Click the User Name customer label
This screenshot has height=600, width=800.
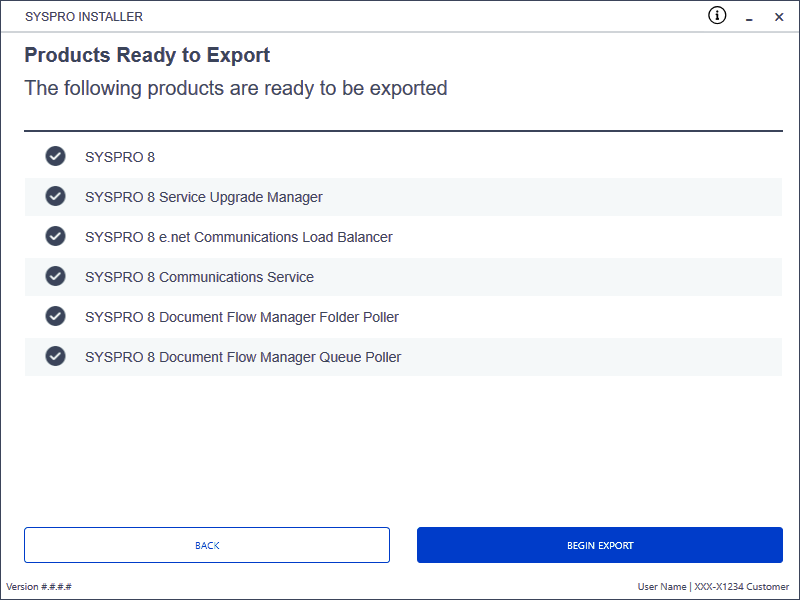coord(713,586)
